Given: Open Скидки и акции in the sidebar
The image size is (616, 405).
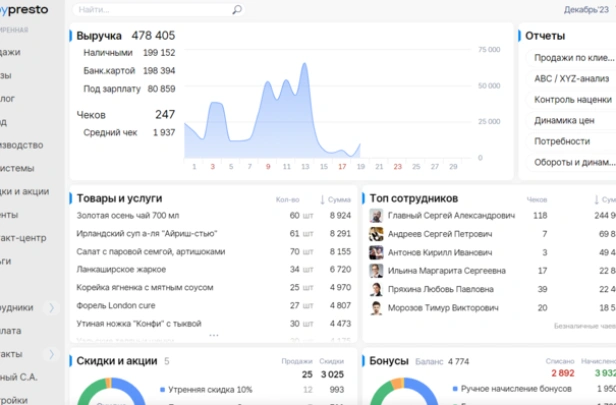Looking at the screenshot, I should coord(25,191).
